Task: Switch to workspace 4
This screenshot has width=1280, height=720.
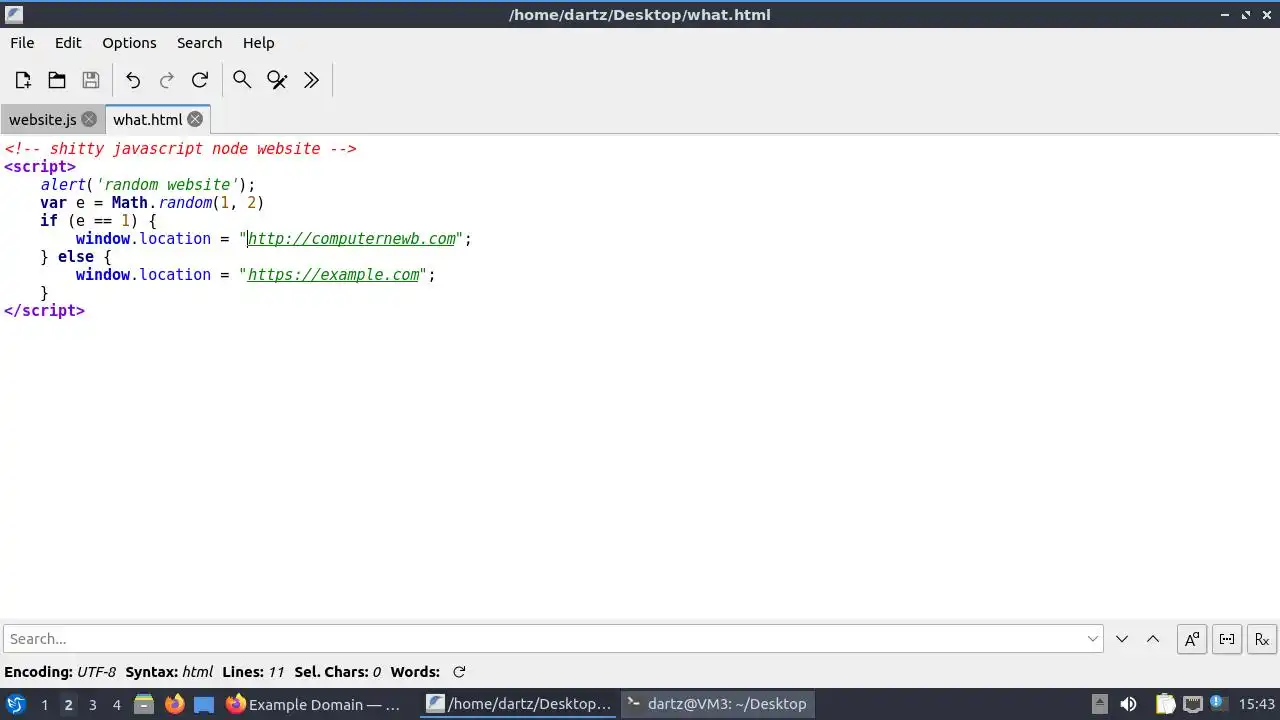Action: coord(116,704)
